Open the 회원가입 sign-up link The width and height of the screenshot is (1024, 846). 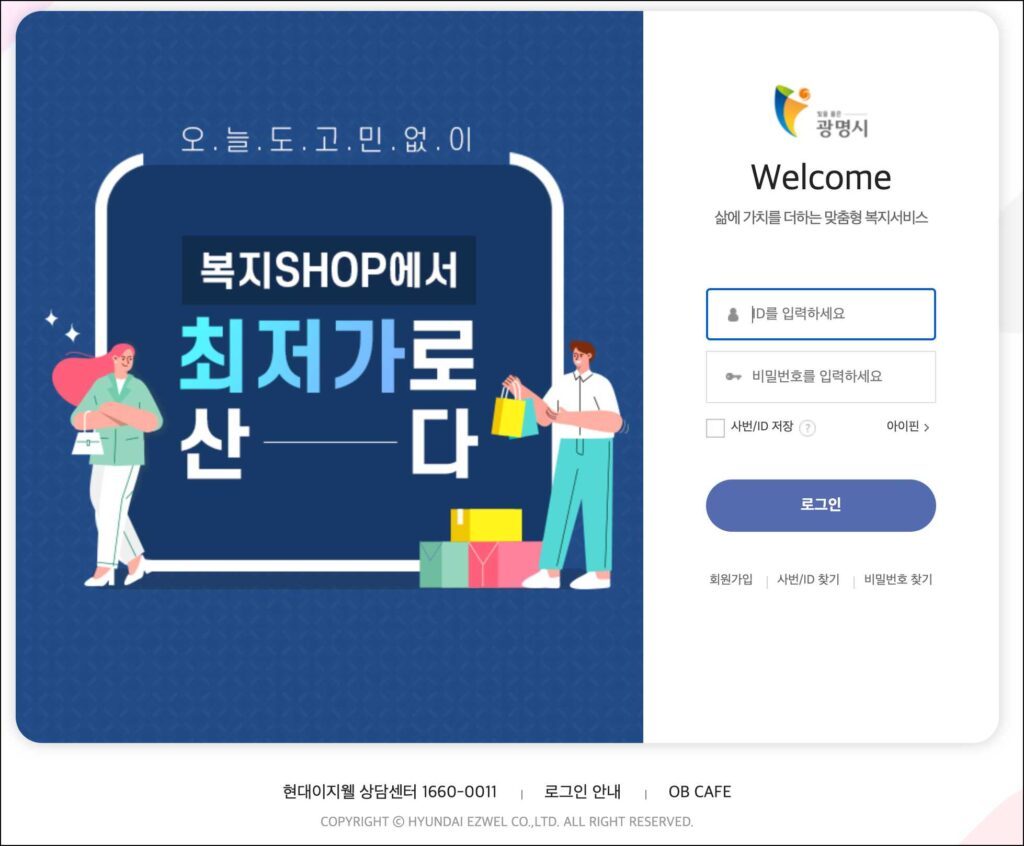[x=731, y=579]
